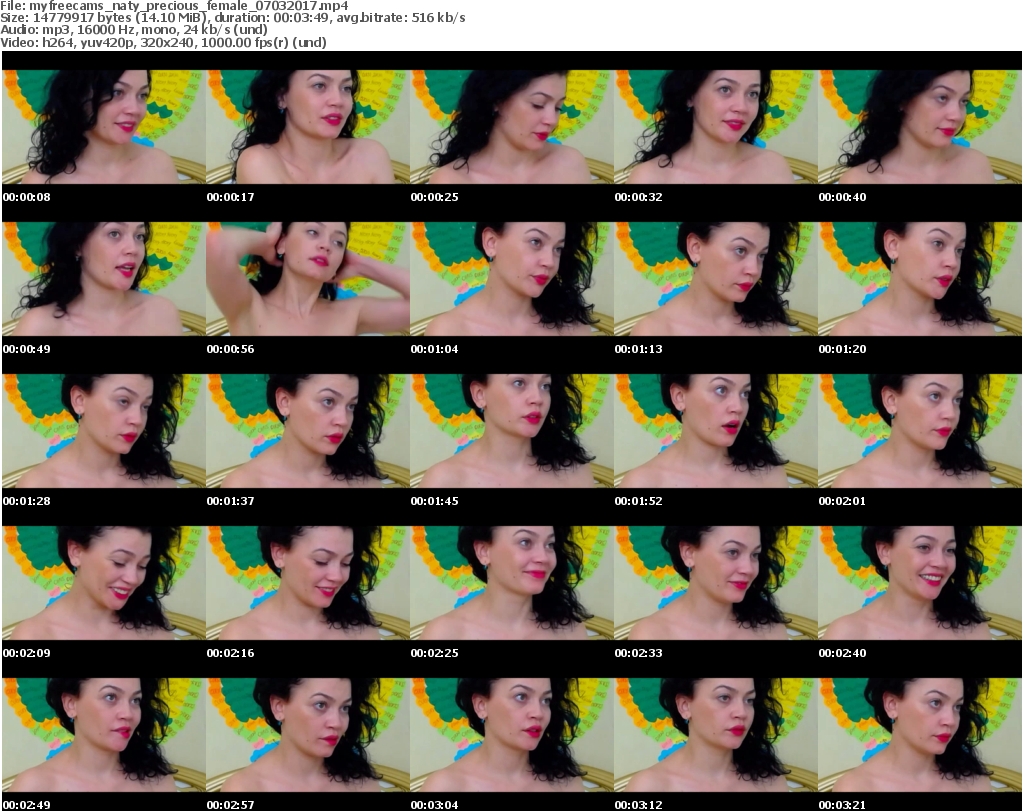Click the thumbnail timestamped 00:00:17
Image resolution: width=1024 pixels, height=811 pixels.
308,127
